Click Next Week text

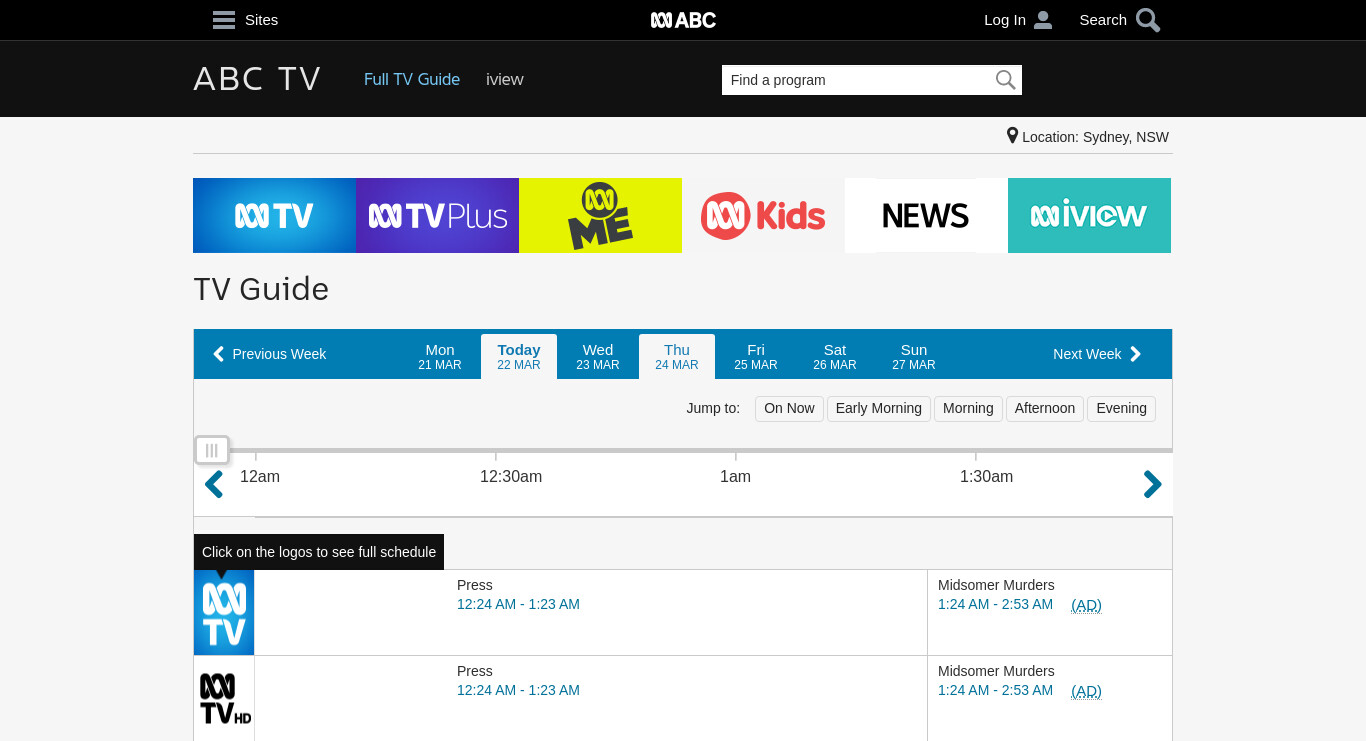[x=1087, y=354]
